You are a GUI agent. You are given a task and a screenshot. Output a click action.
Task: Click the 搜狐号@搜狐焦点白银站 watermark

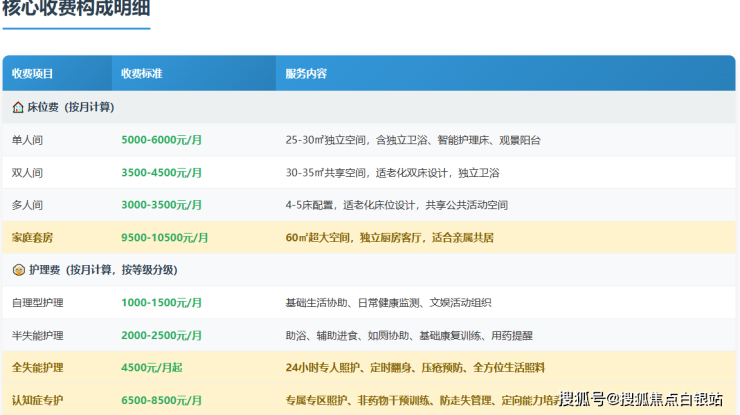click(640, 399)
